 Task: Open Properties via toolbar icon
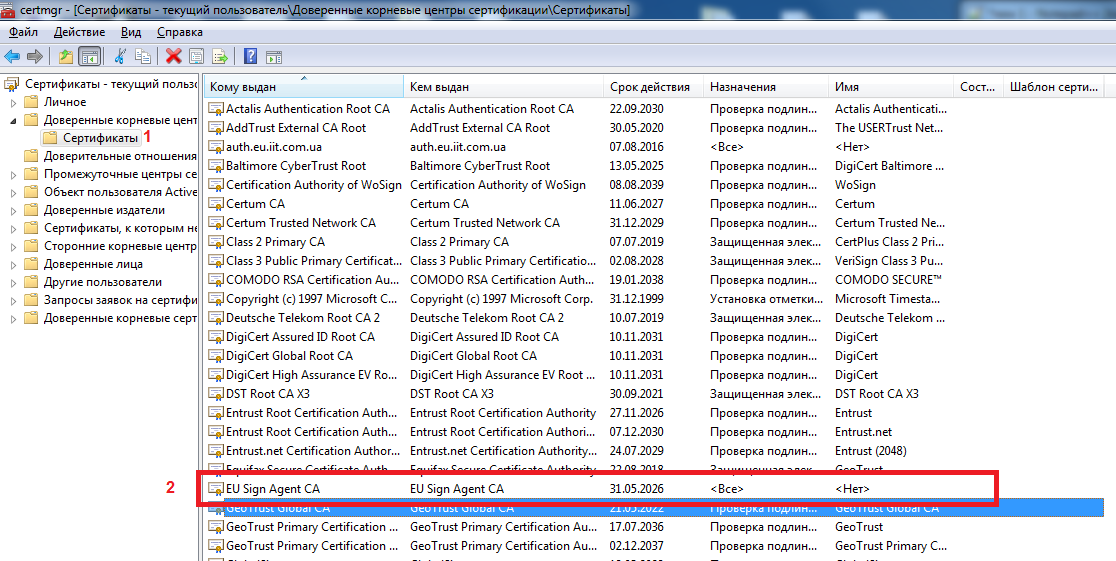pos(196,56)
